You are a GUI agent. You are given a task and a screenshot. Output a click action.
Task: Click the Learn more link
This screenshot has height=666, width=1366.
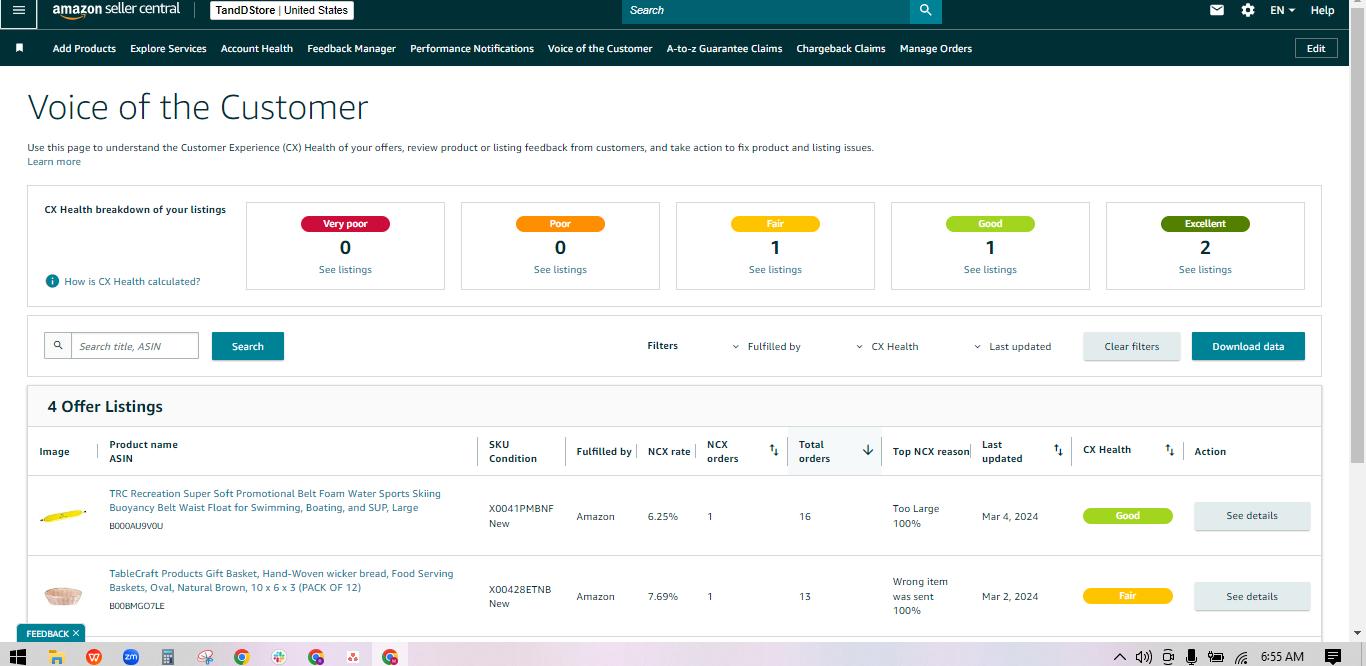coord(54,161)
